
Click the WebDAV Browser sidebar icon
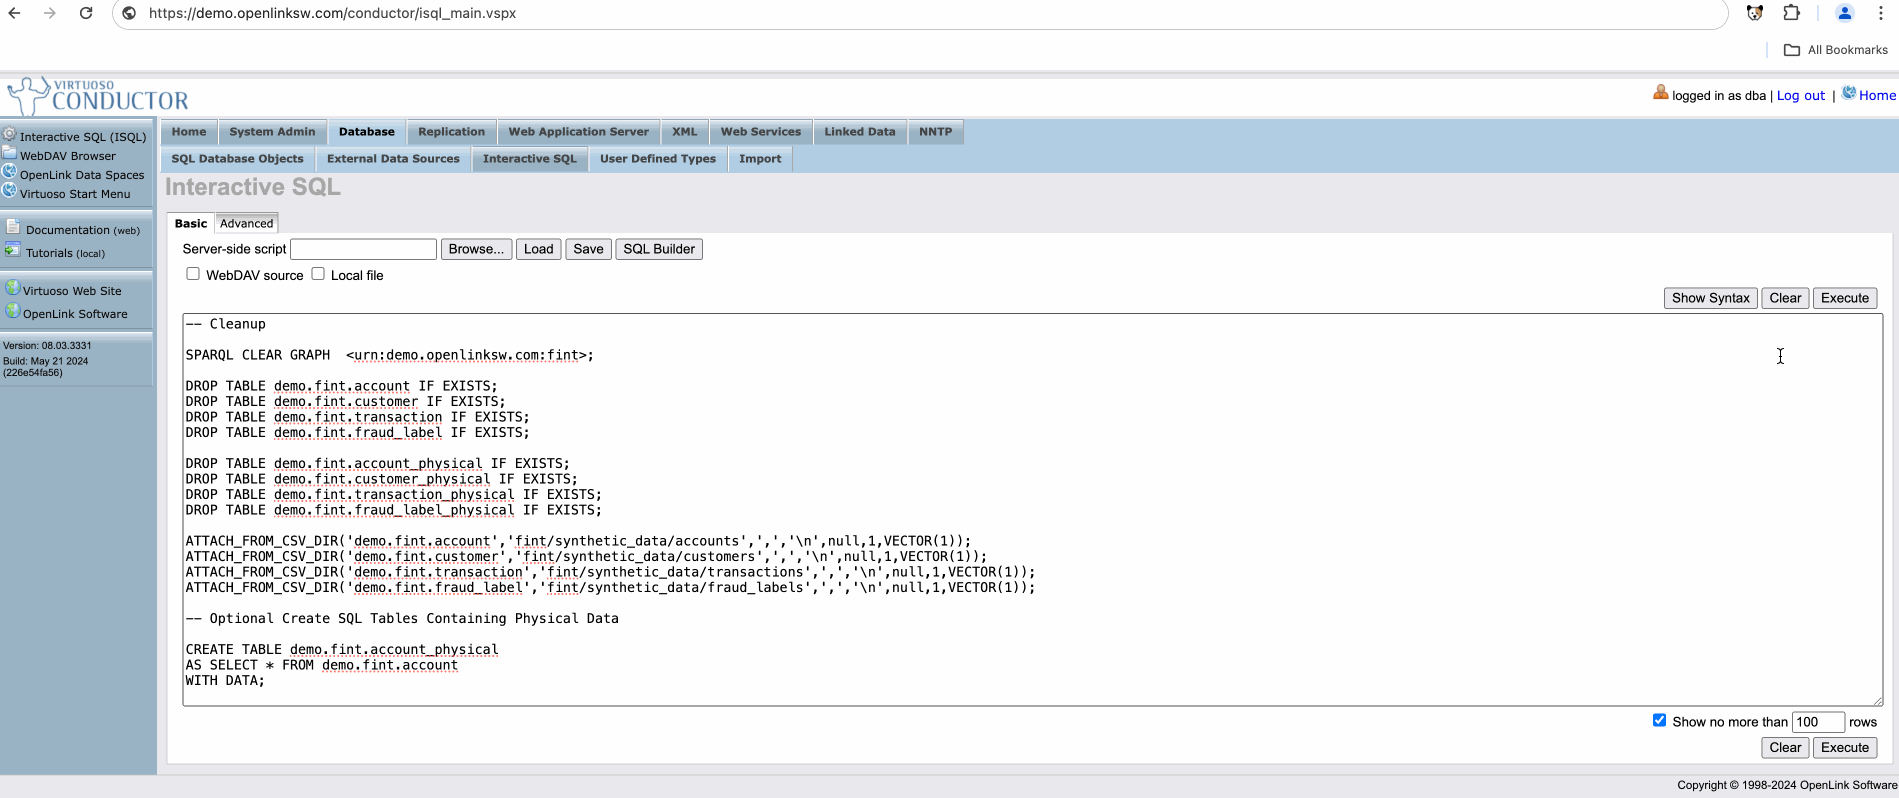(x=9, y=153)
